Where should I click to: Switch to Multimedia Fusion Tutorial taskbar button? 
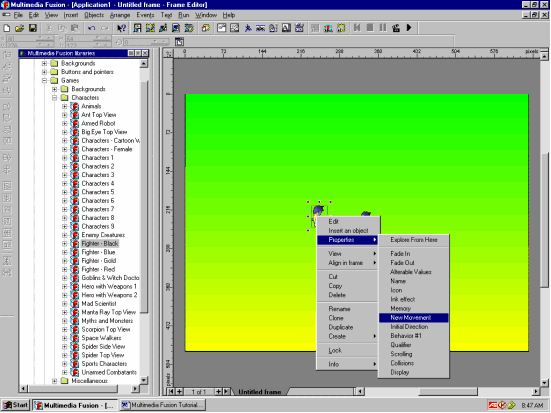pos(162,405)
